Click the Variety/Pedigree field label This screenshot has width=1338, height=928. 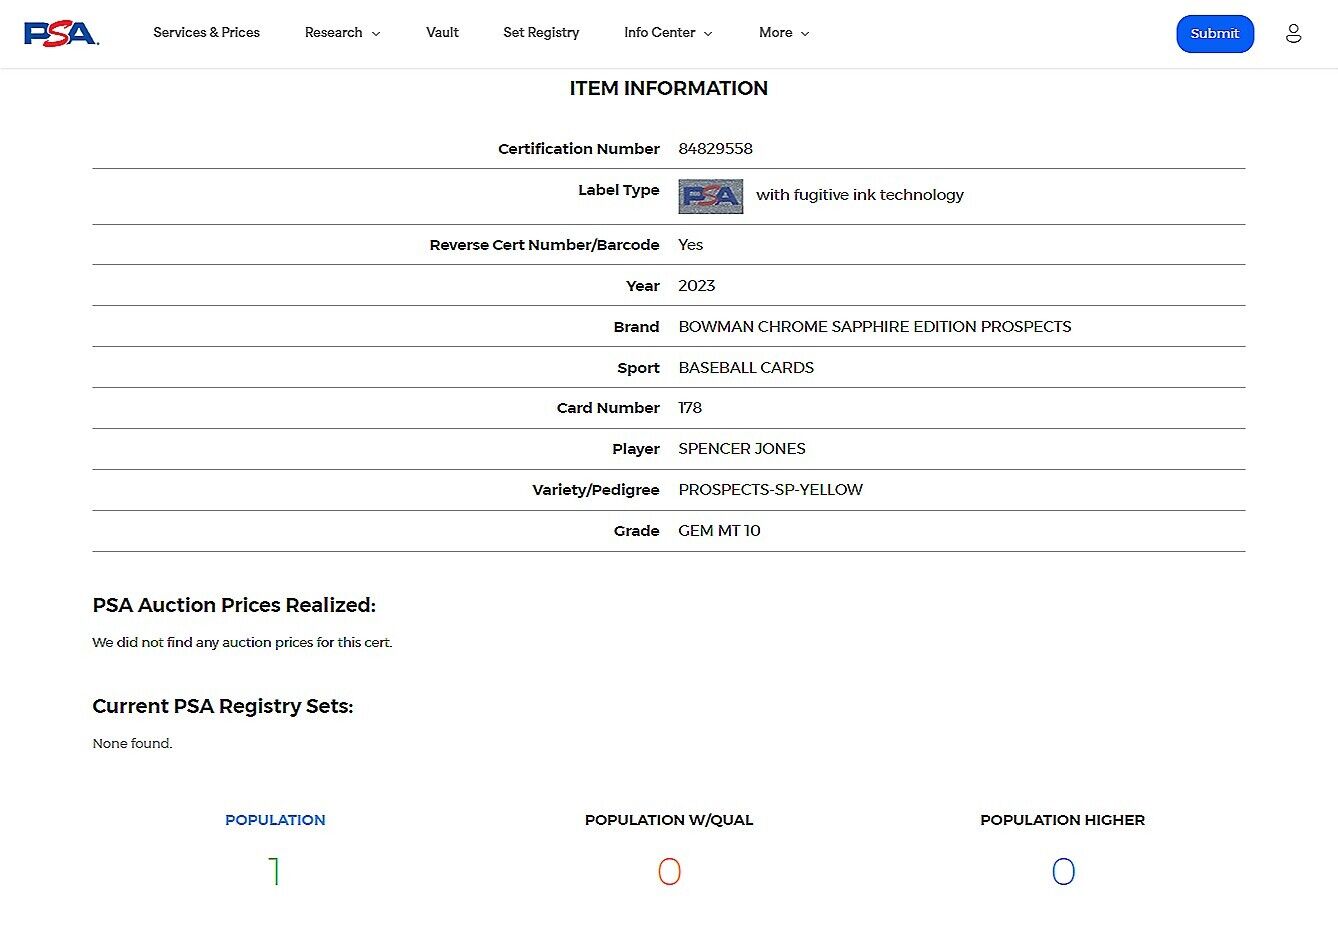click(595, 490)
